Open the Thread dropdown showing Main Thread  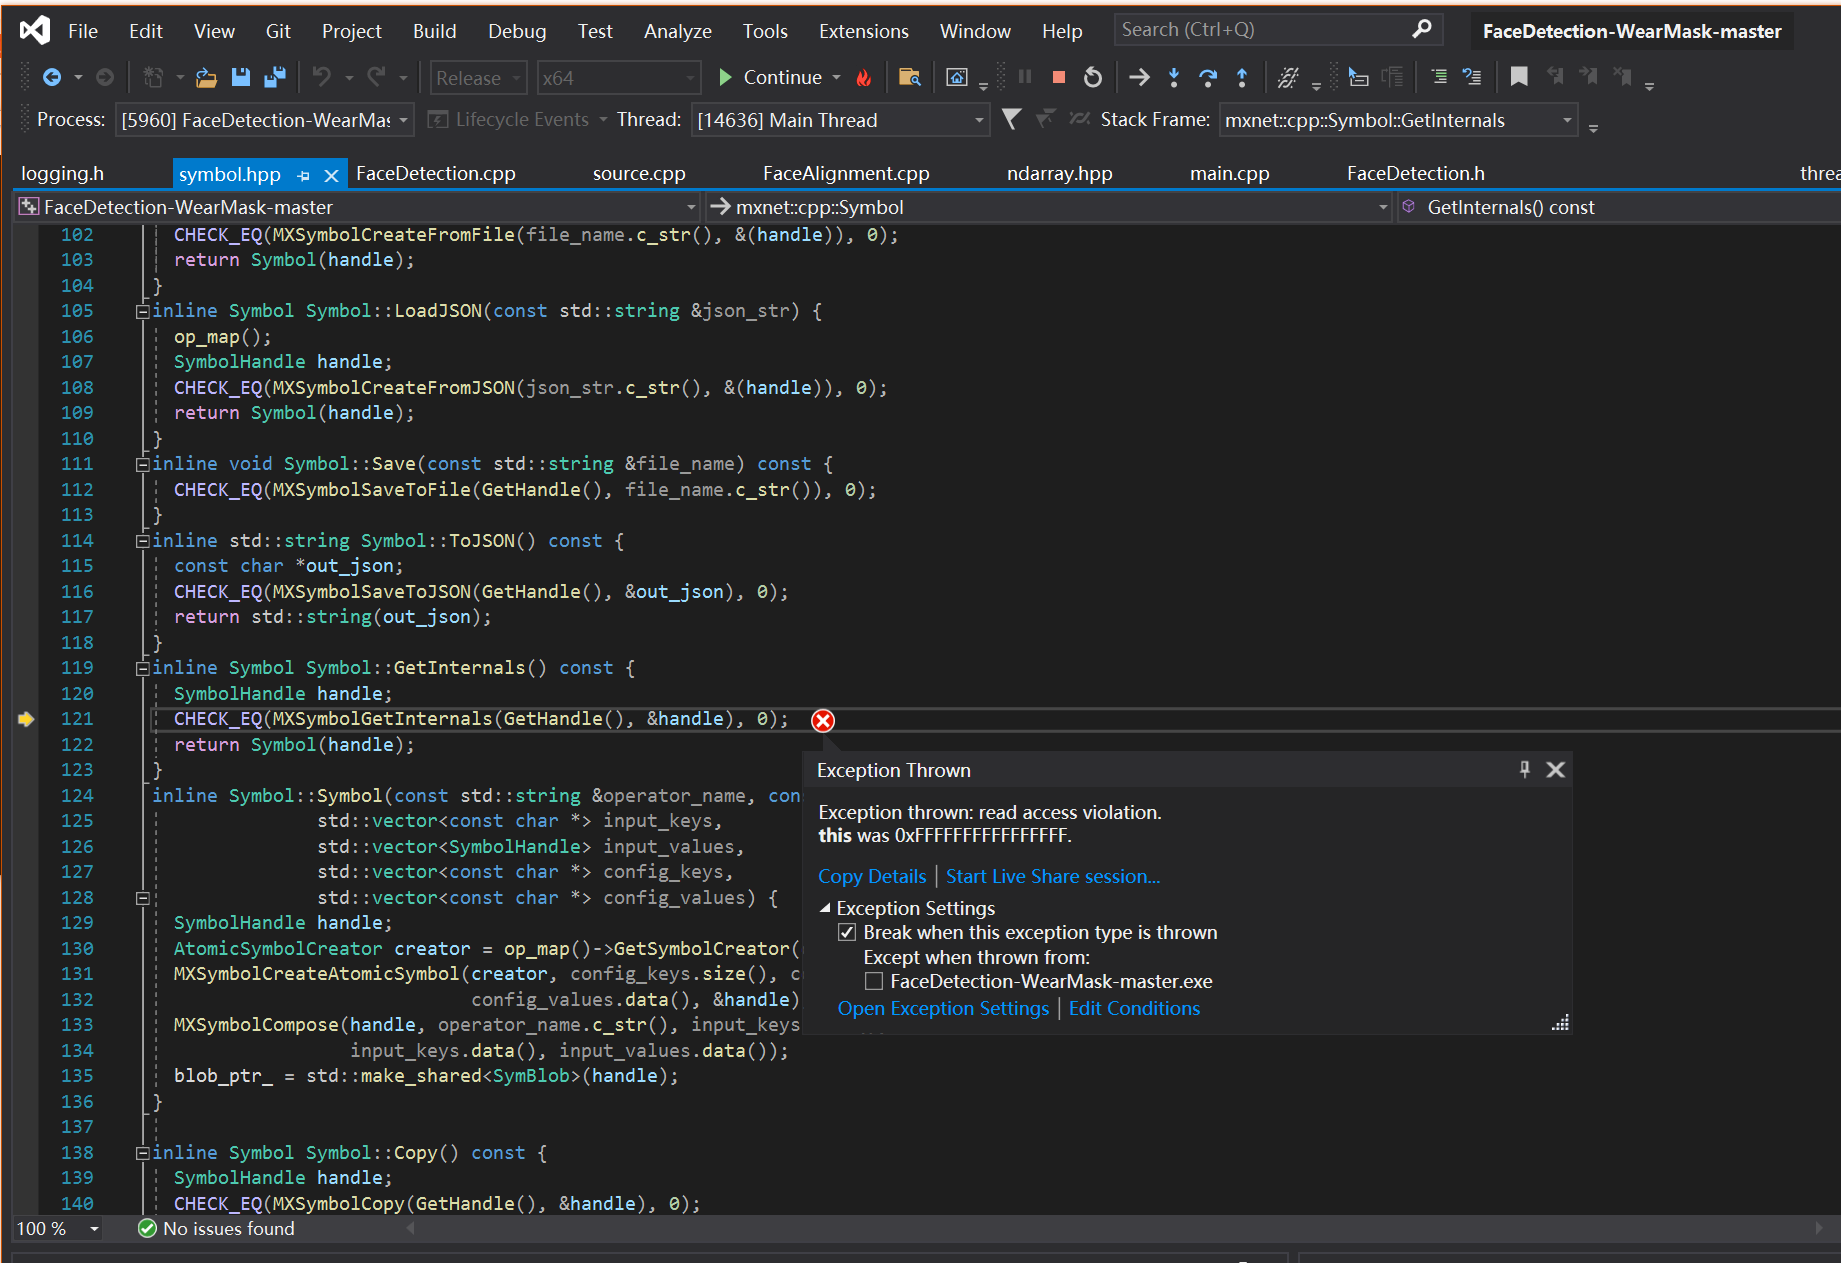pos(978,120)
